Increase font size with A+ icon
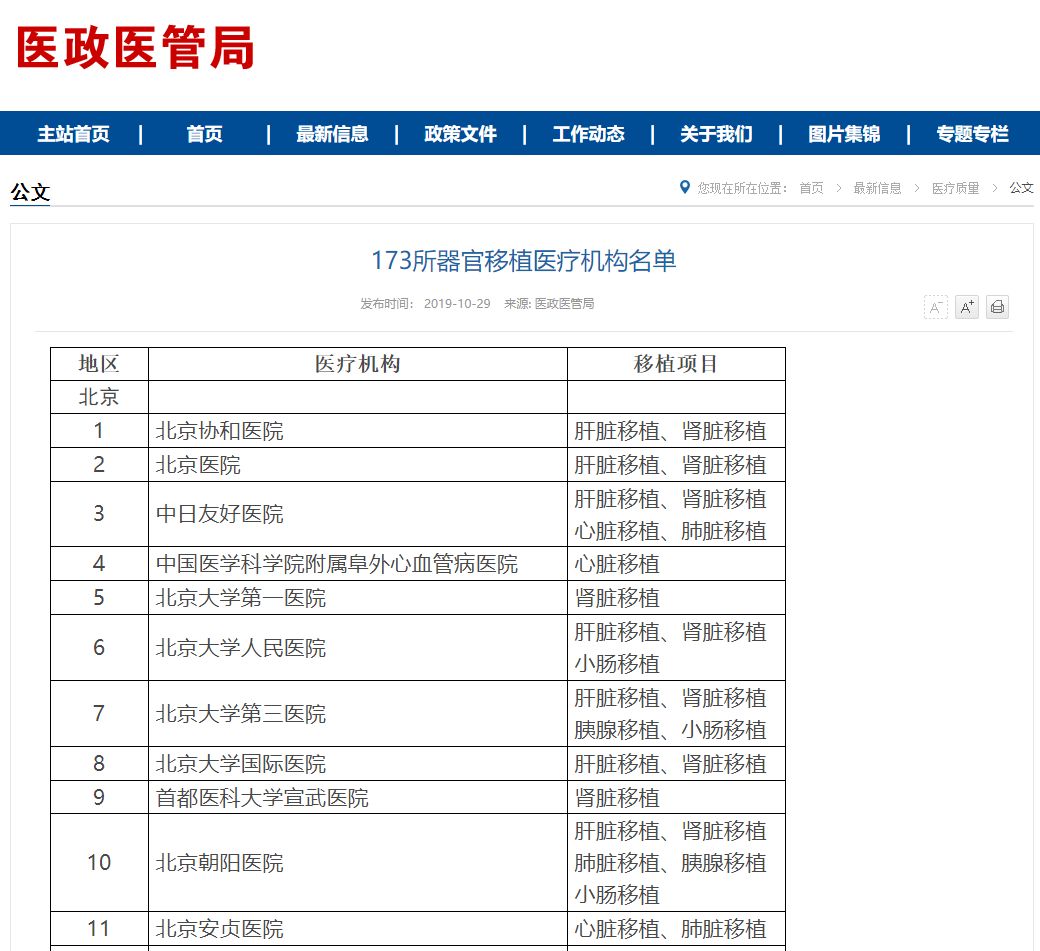Viewport: 1040px width, 951px height. pos(967,307)
